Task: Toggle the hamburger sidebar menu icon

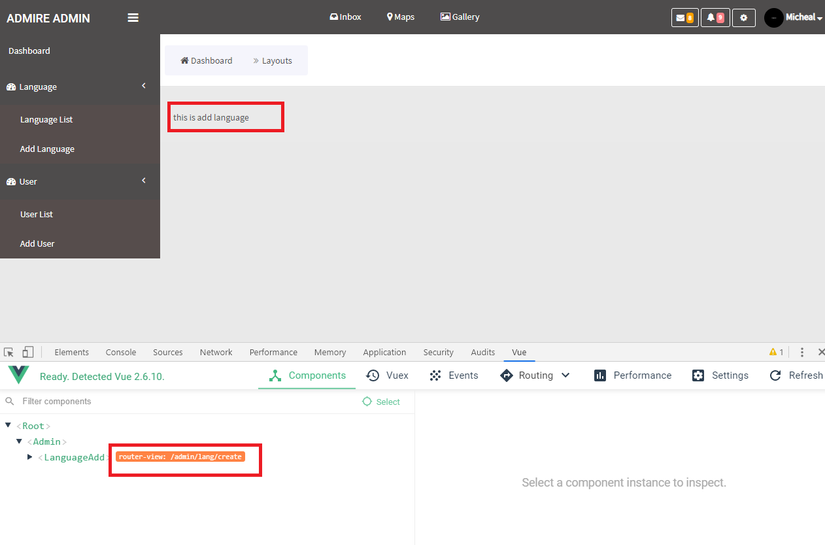Action: [133, 18]
